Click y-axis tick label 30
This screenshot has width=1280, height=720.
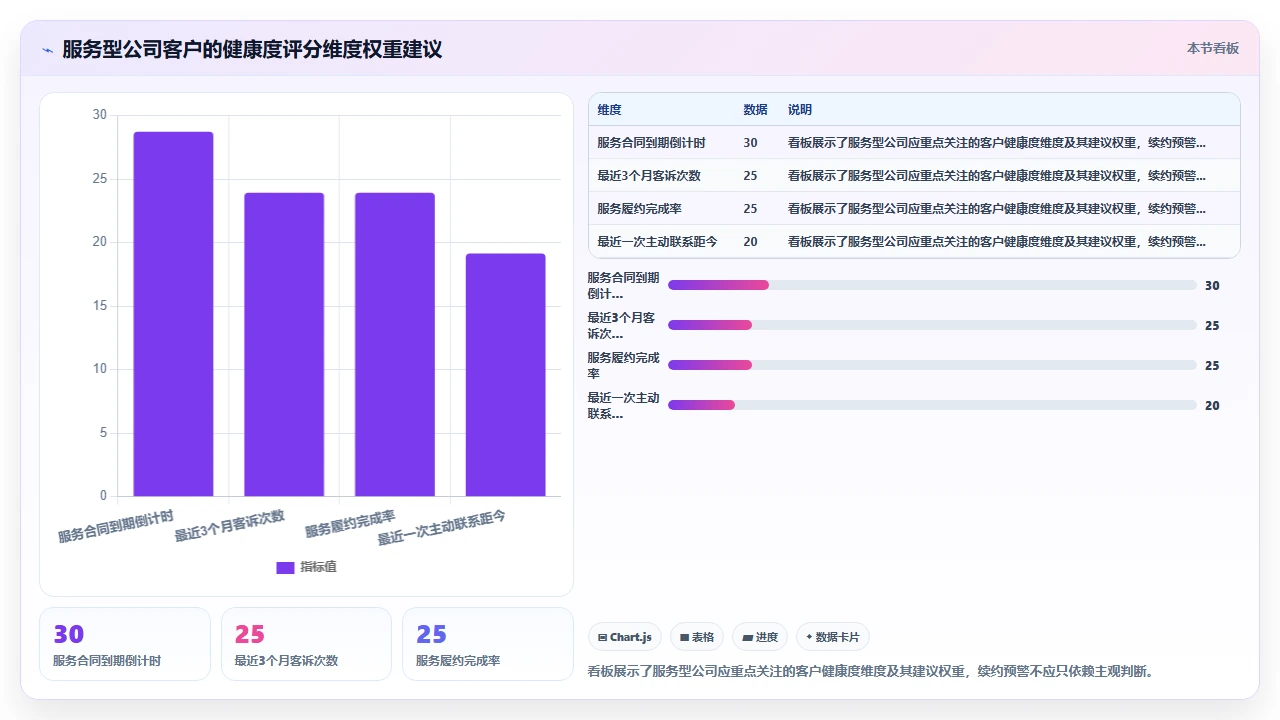[99, 115]
